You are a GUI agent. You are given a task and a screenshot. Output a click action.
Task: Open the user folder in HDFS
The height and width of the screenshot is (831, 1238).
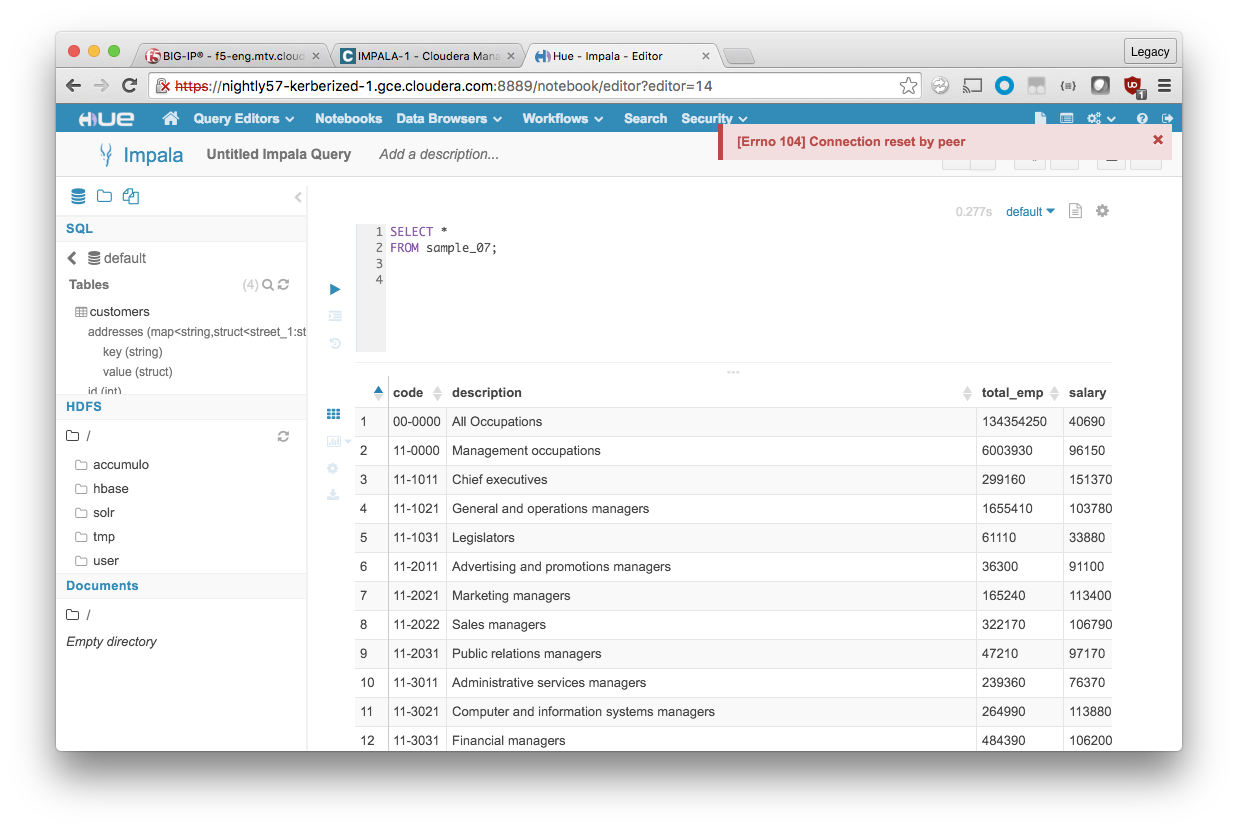click(x=106, y=561)
